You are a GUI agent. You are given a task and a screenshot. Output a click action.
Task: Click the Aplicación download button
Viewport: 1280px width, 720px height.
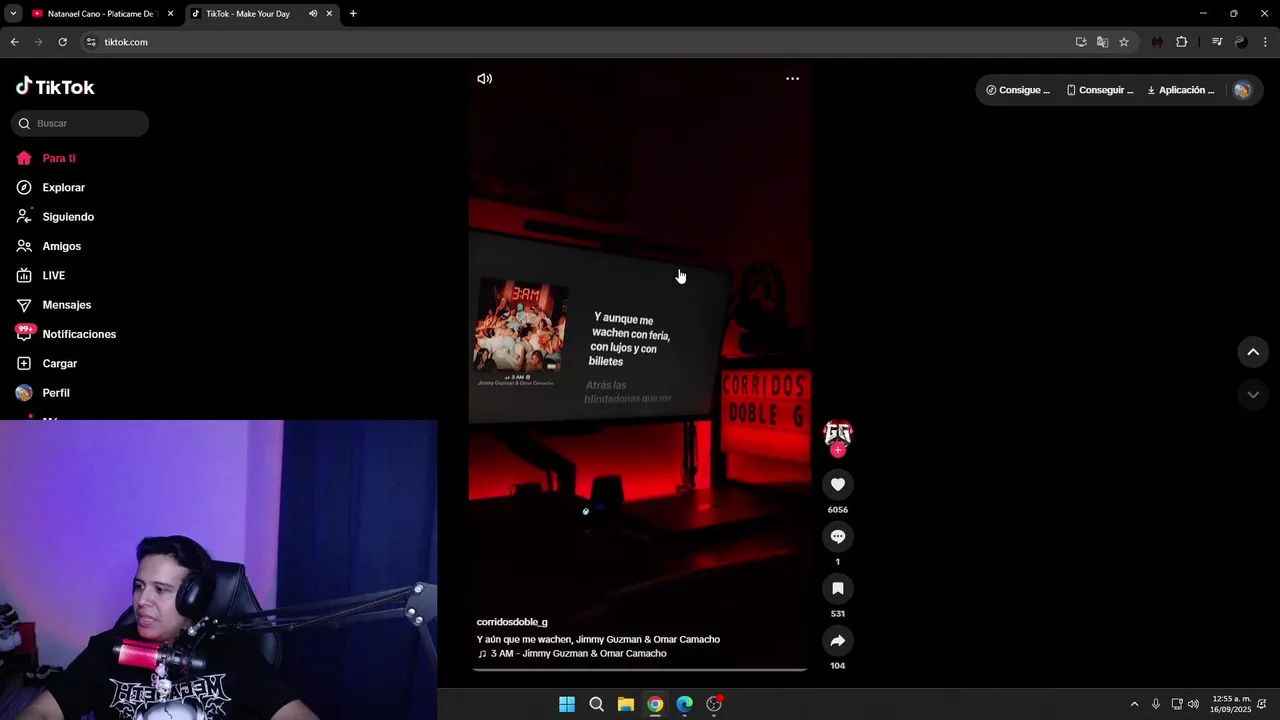[1181, 90]
